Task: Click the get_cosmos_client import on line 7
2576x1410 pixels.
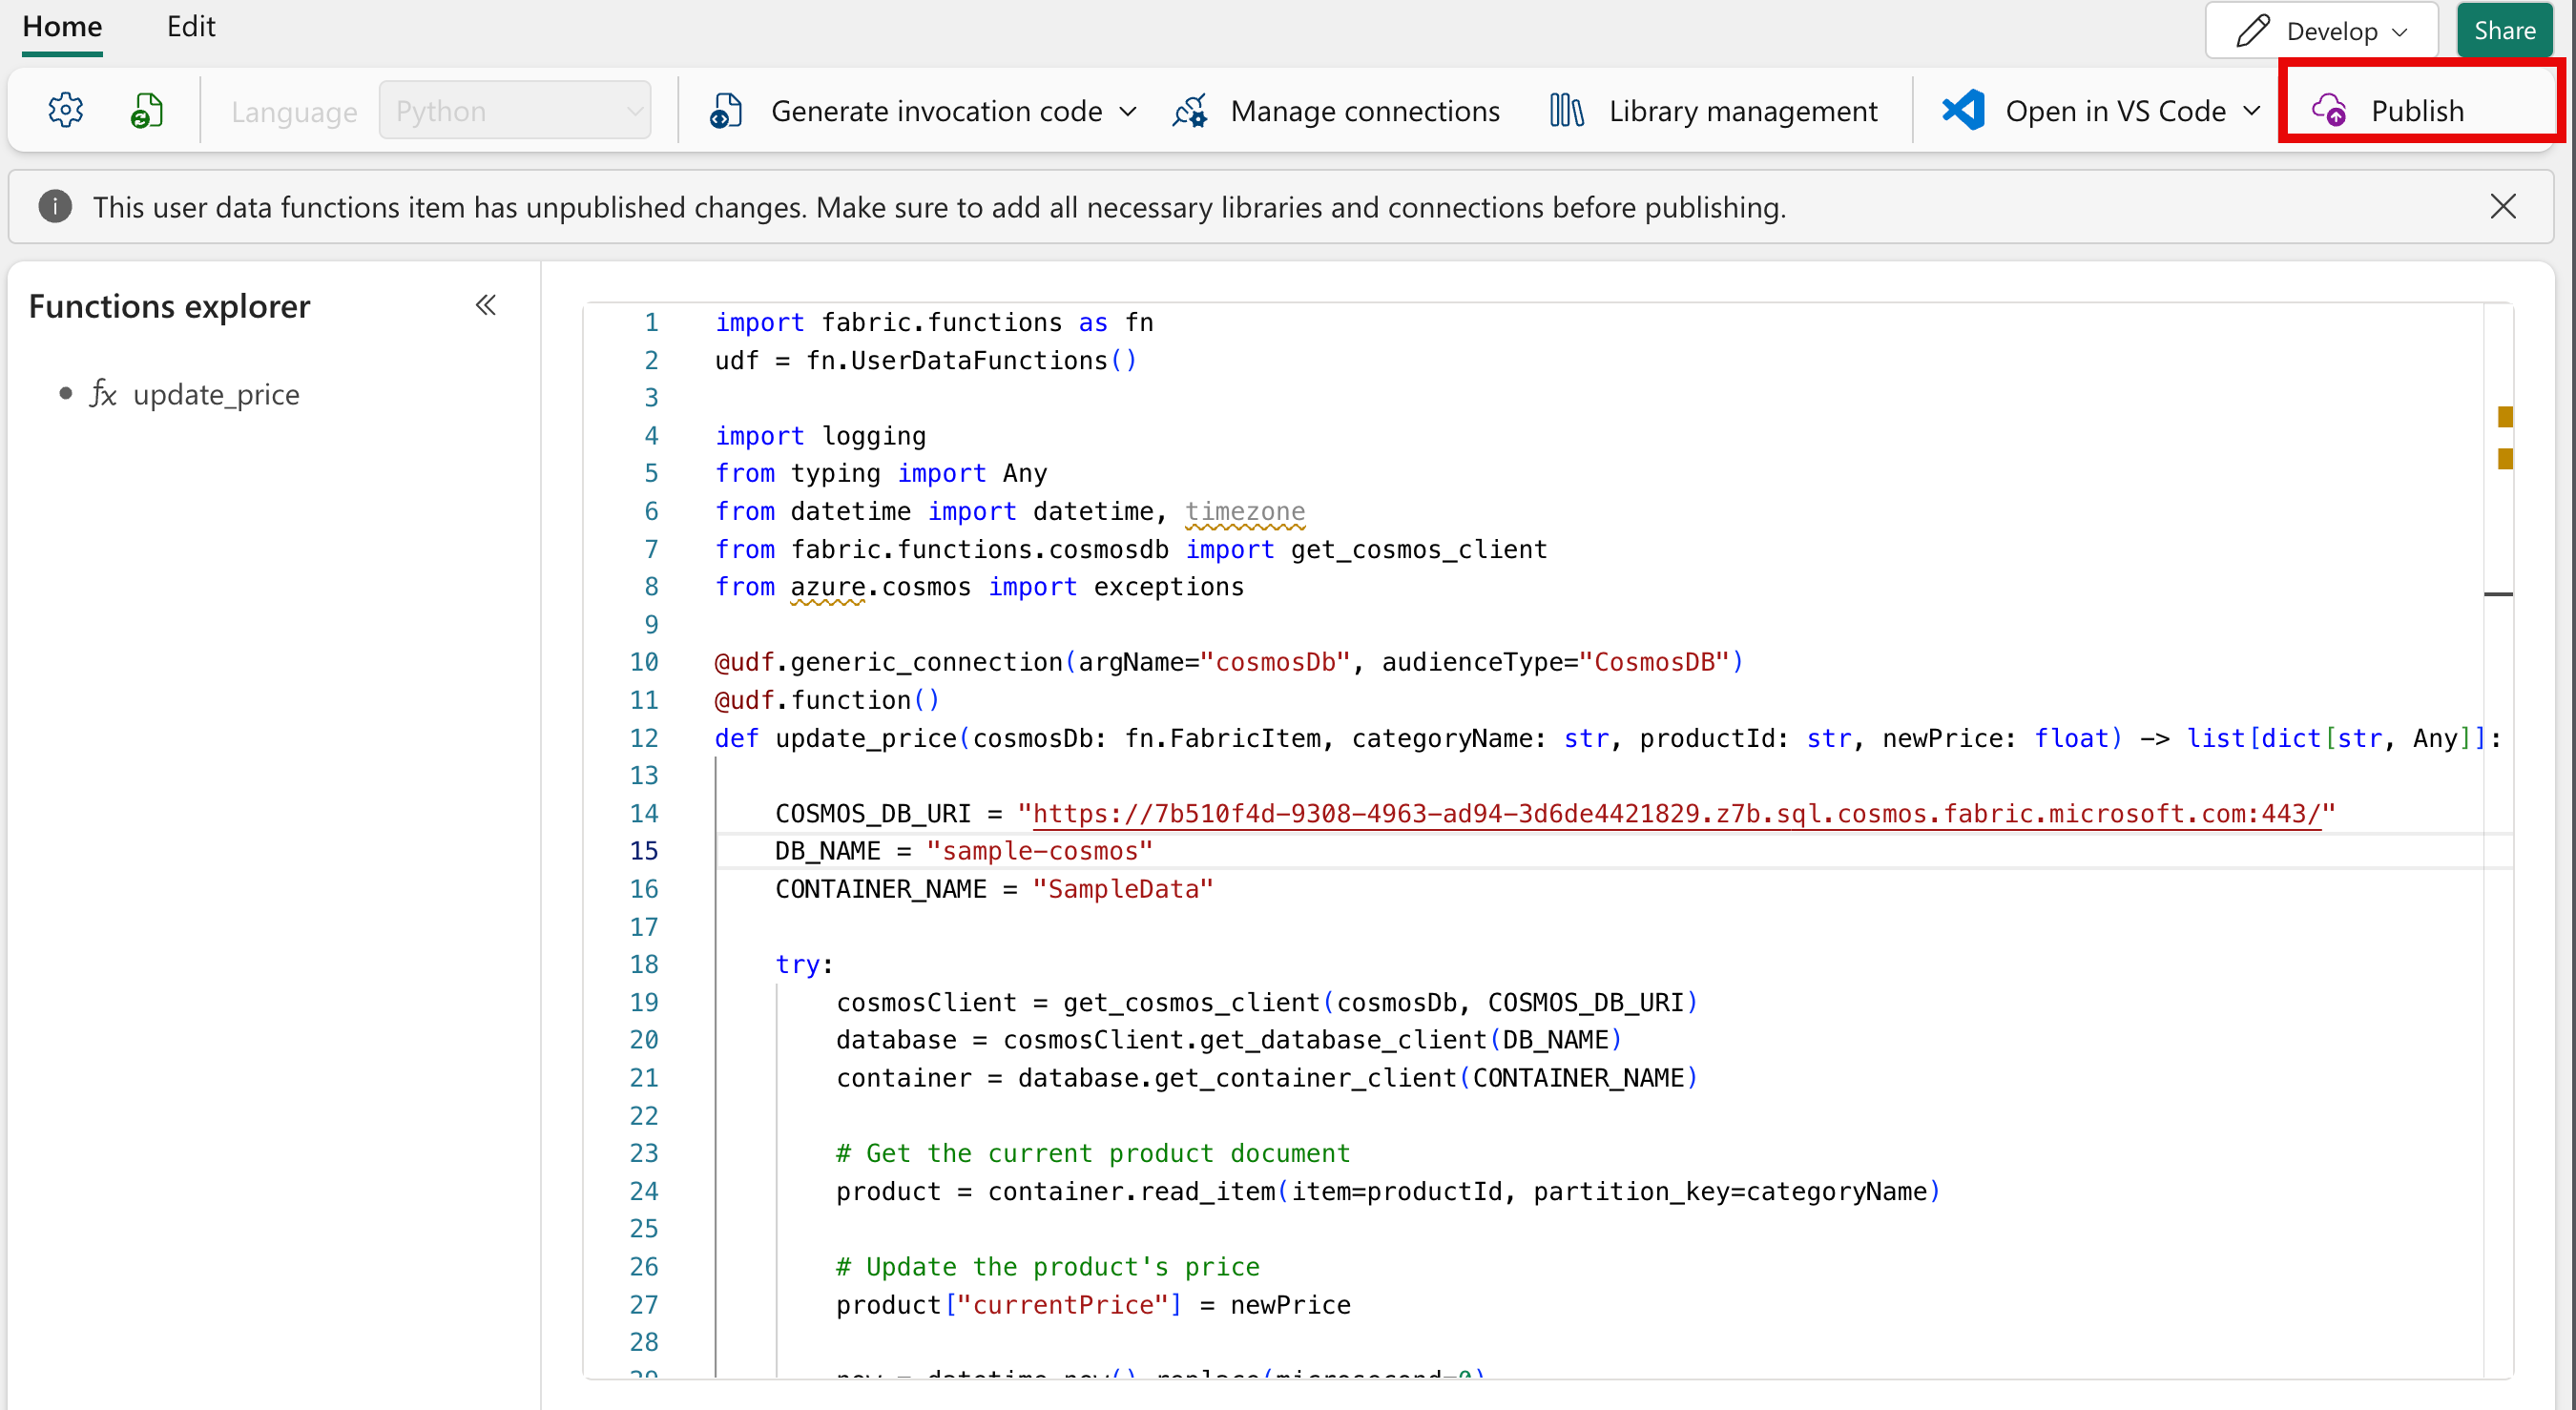Action: [1419, 549]
